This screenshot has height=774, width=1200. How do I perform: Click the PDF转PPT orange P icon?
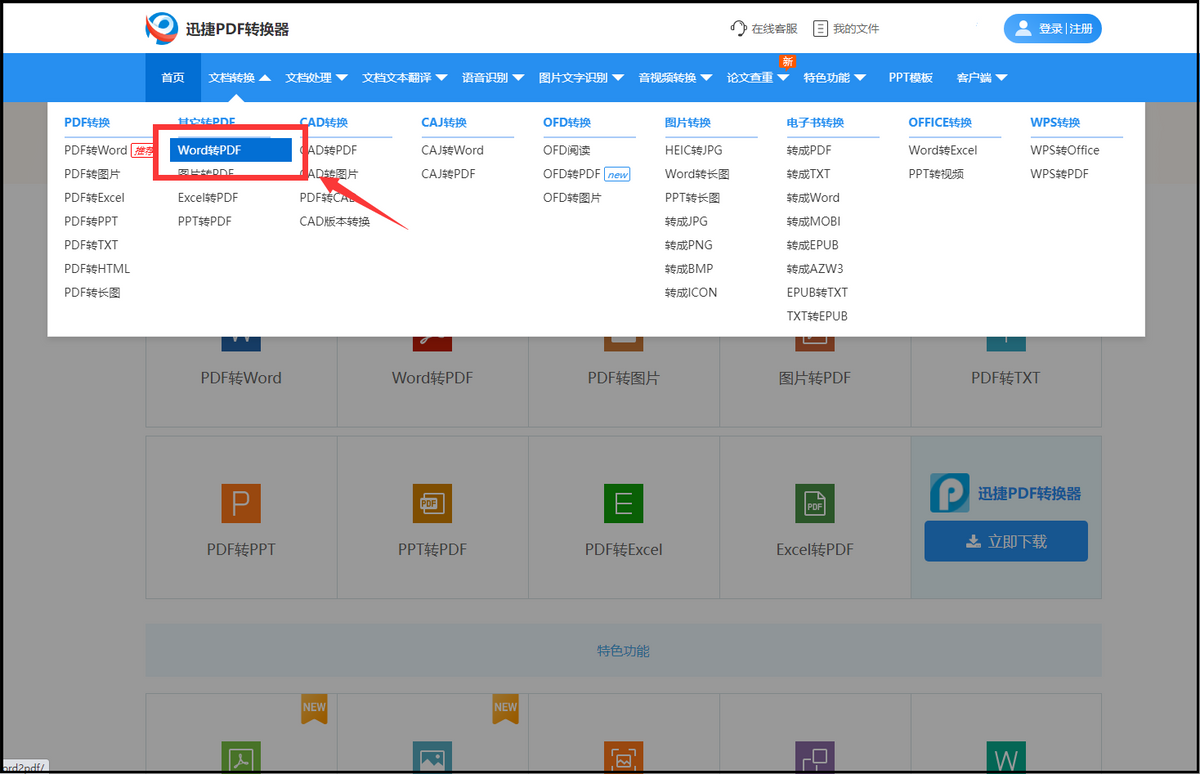241,503
